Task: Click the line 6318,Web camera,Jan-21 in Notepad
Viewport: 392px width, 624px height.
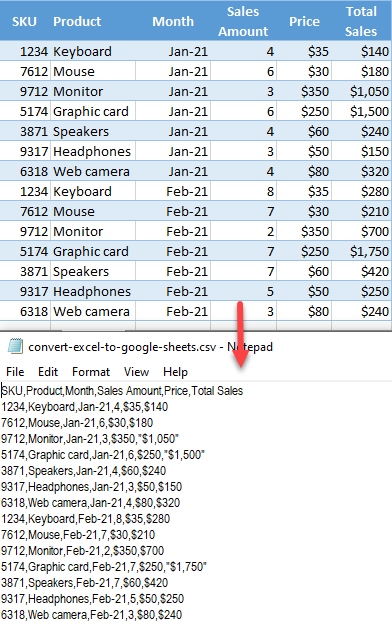Action: coord(90,503)
